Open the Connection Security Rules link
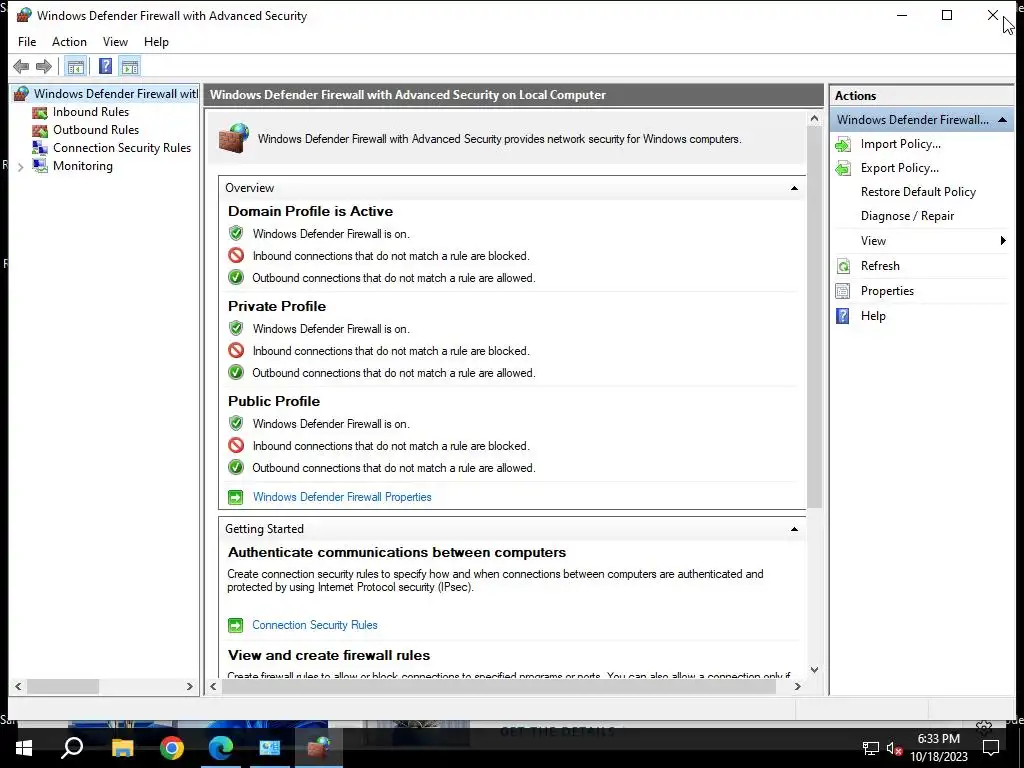1024x768 pixels. (315, 625)
